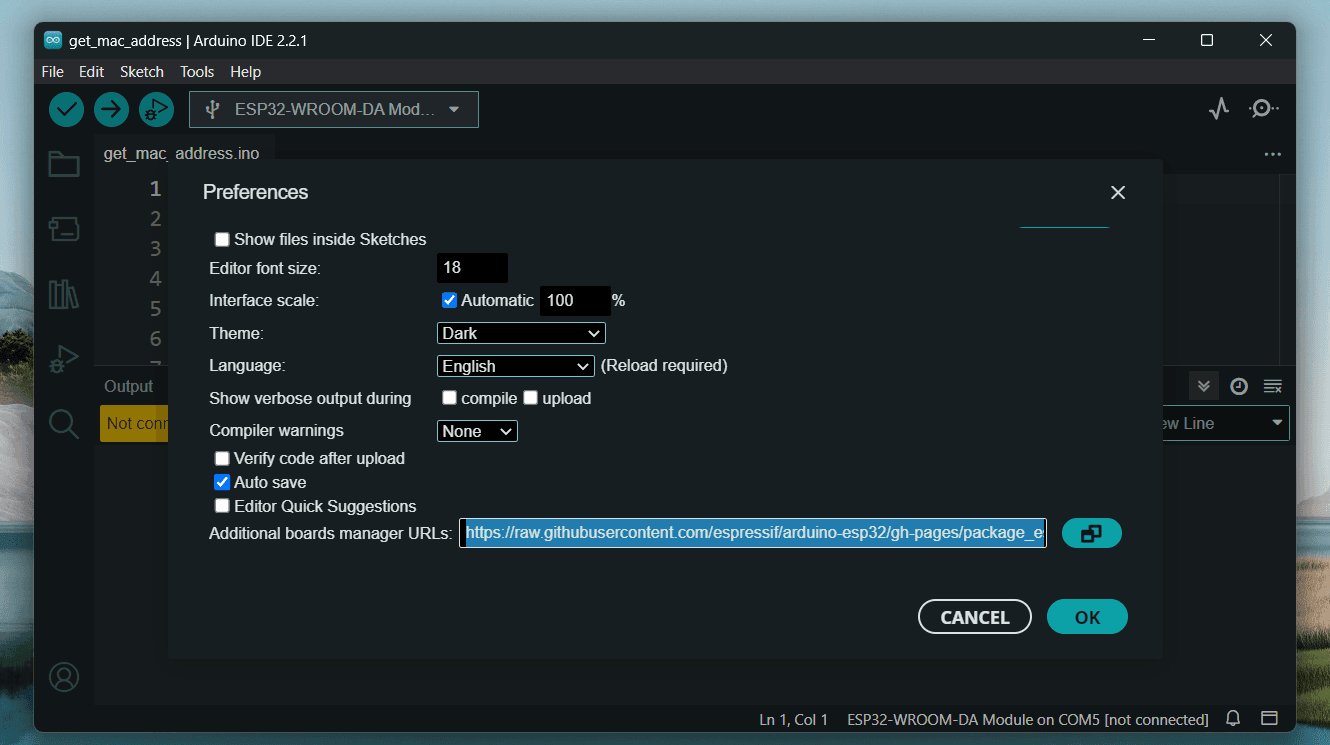
Task: Toggle the bottom panel icon in status bar
Action: 1269,718
